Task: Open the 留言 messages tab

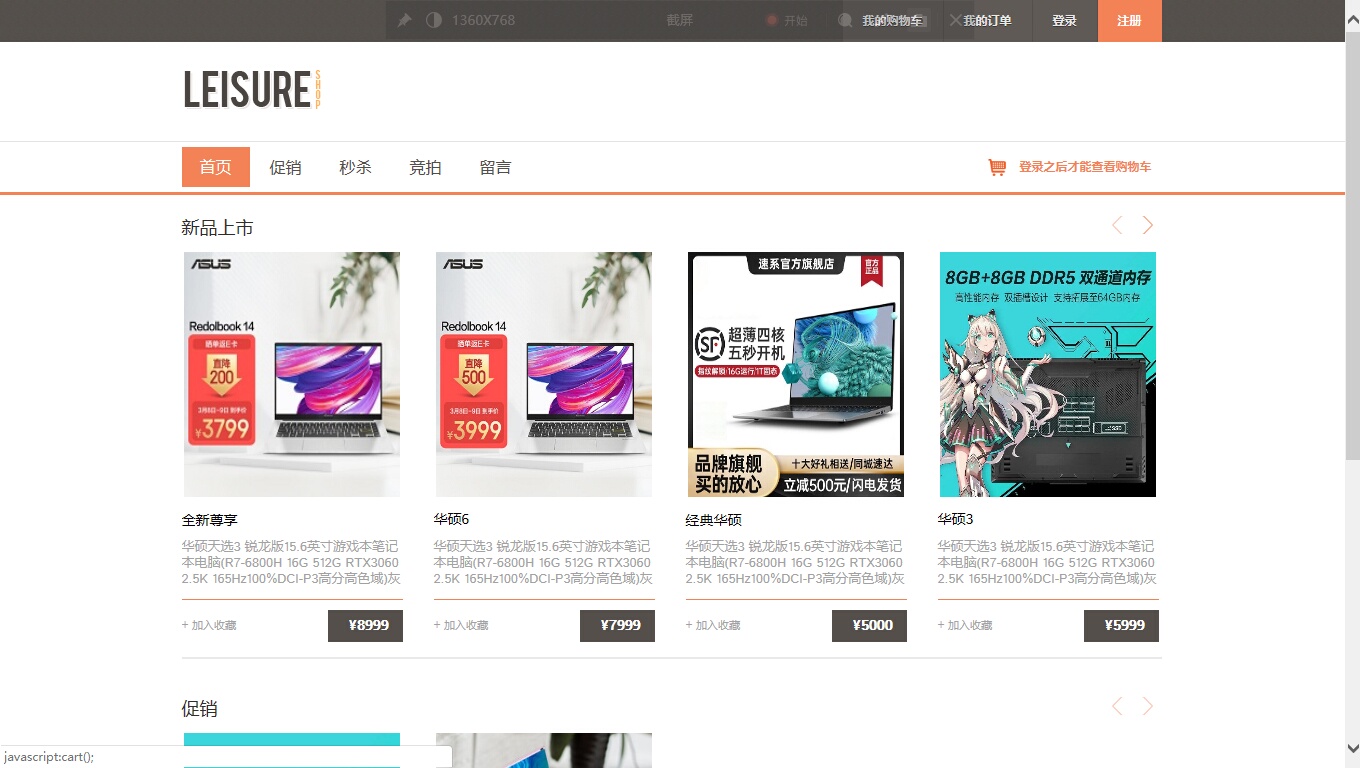Action: [x=495, y=167]
